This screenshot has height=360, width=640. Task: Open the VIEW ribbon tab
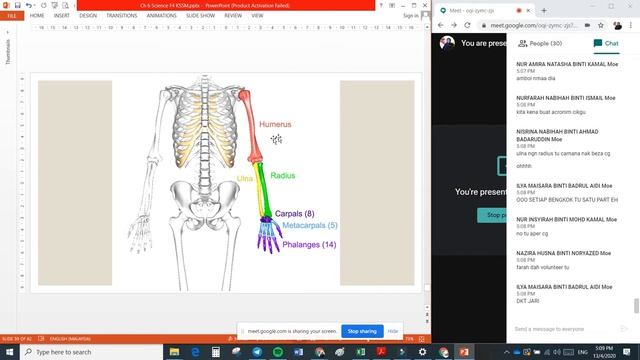257,16
